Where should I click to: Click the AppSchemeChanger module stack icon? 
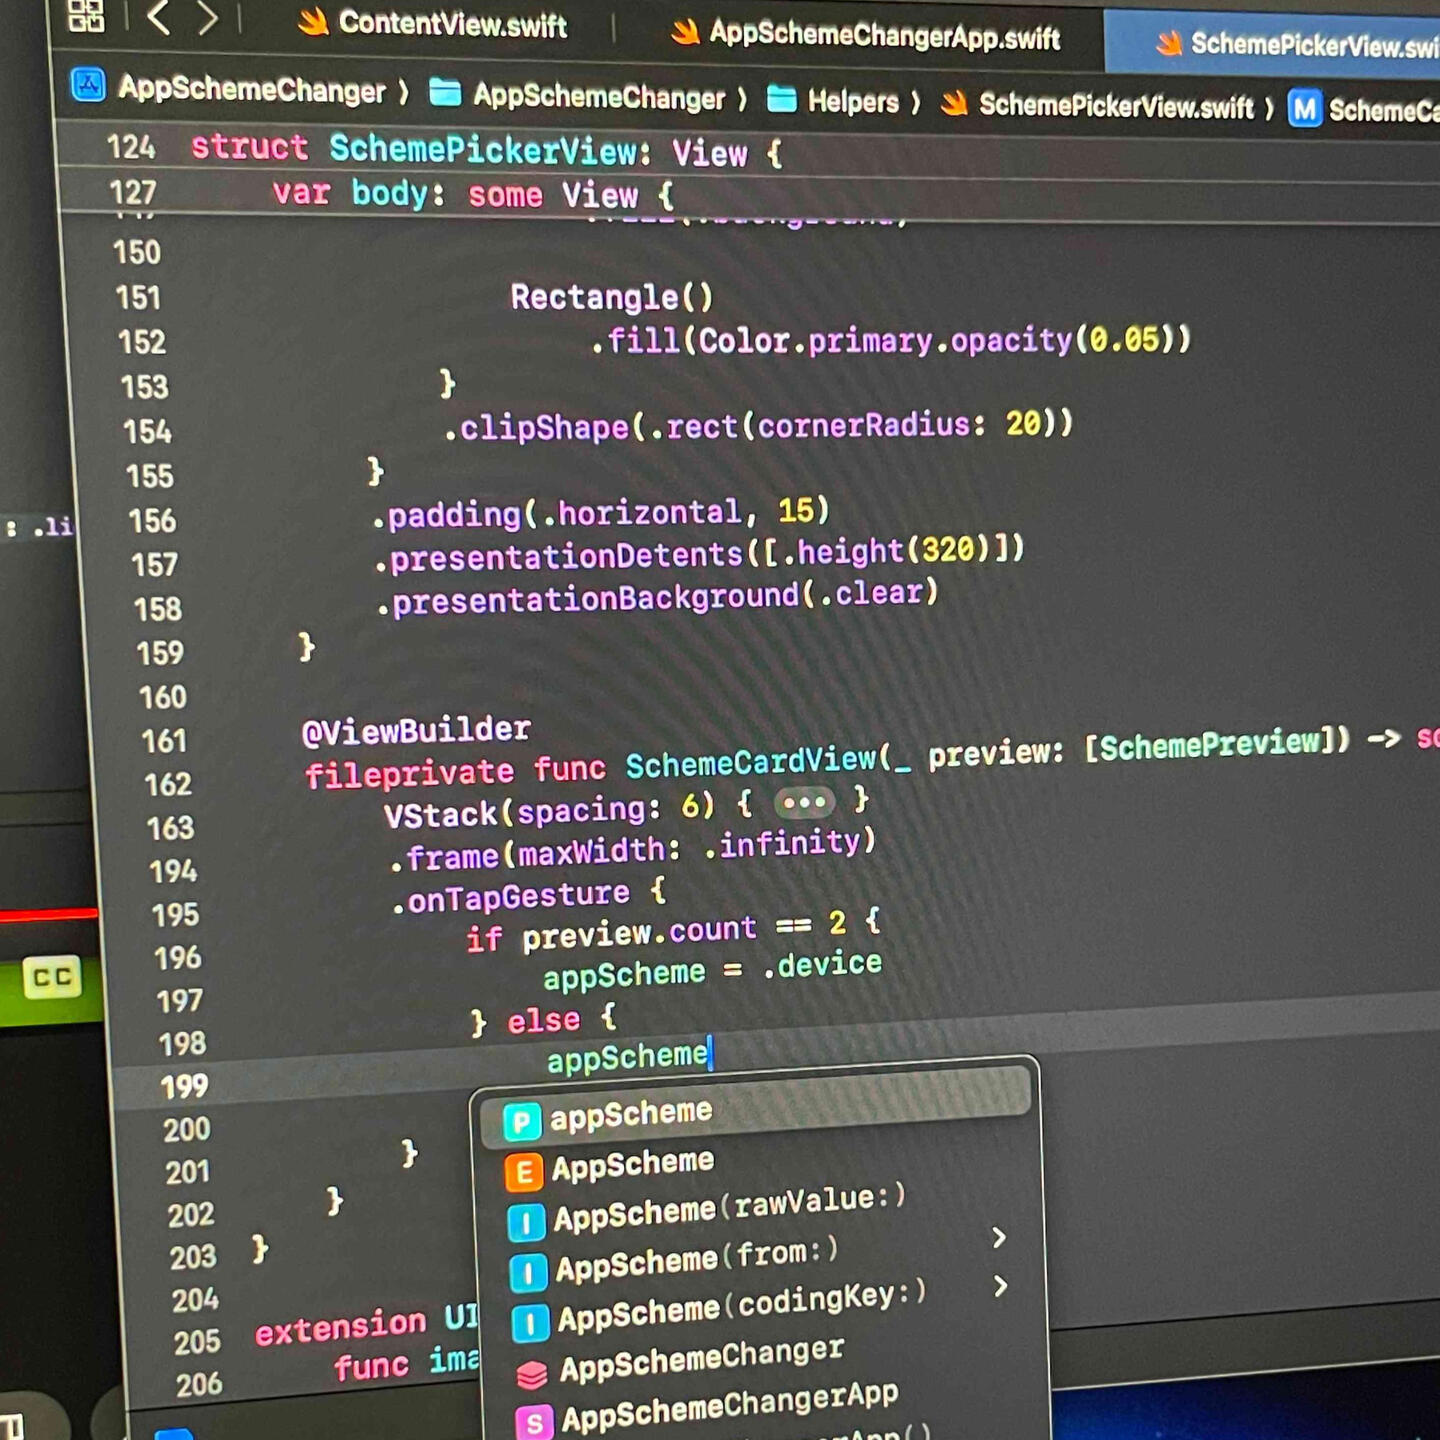[x=531, y=1375]
